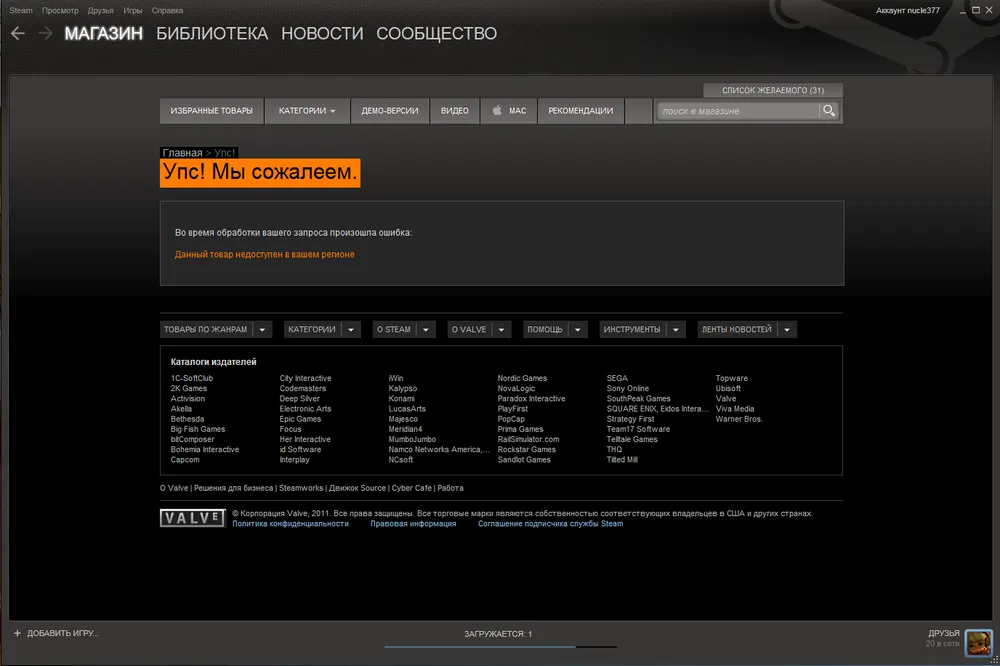Open Политика конфиденциальности link
This screenshot has width=1000, height=666.
(x=290, y=524)
